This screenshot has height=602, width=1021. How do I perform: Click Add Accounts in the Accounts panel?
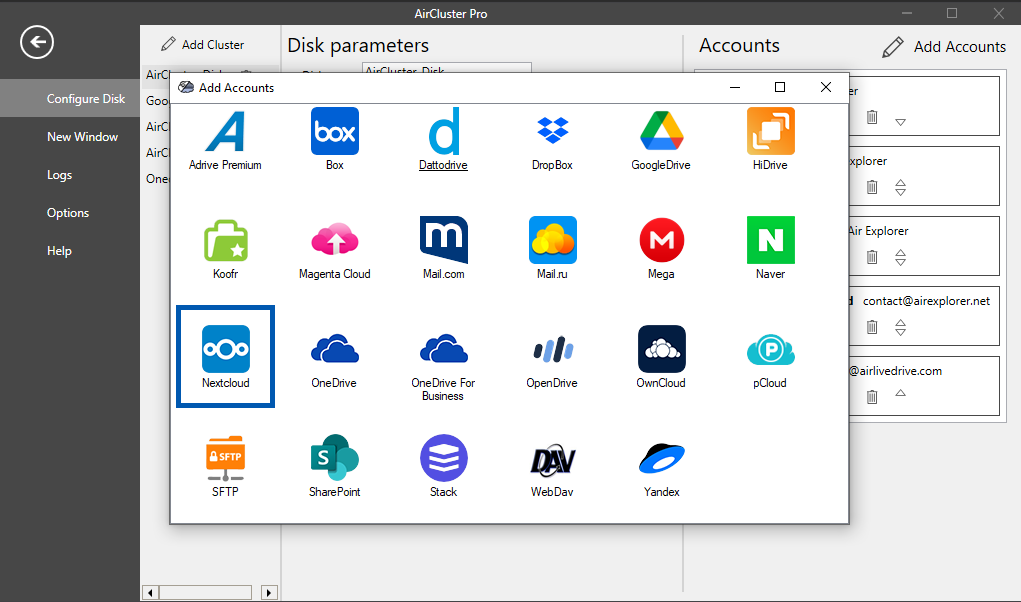coord(944,47)
